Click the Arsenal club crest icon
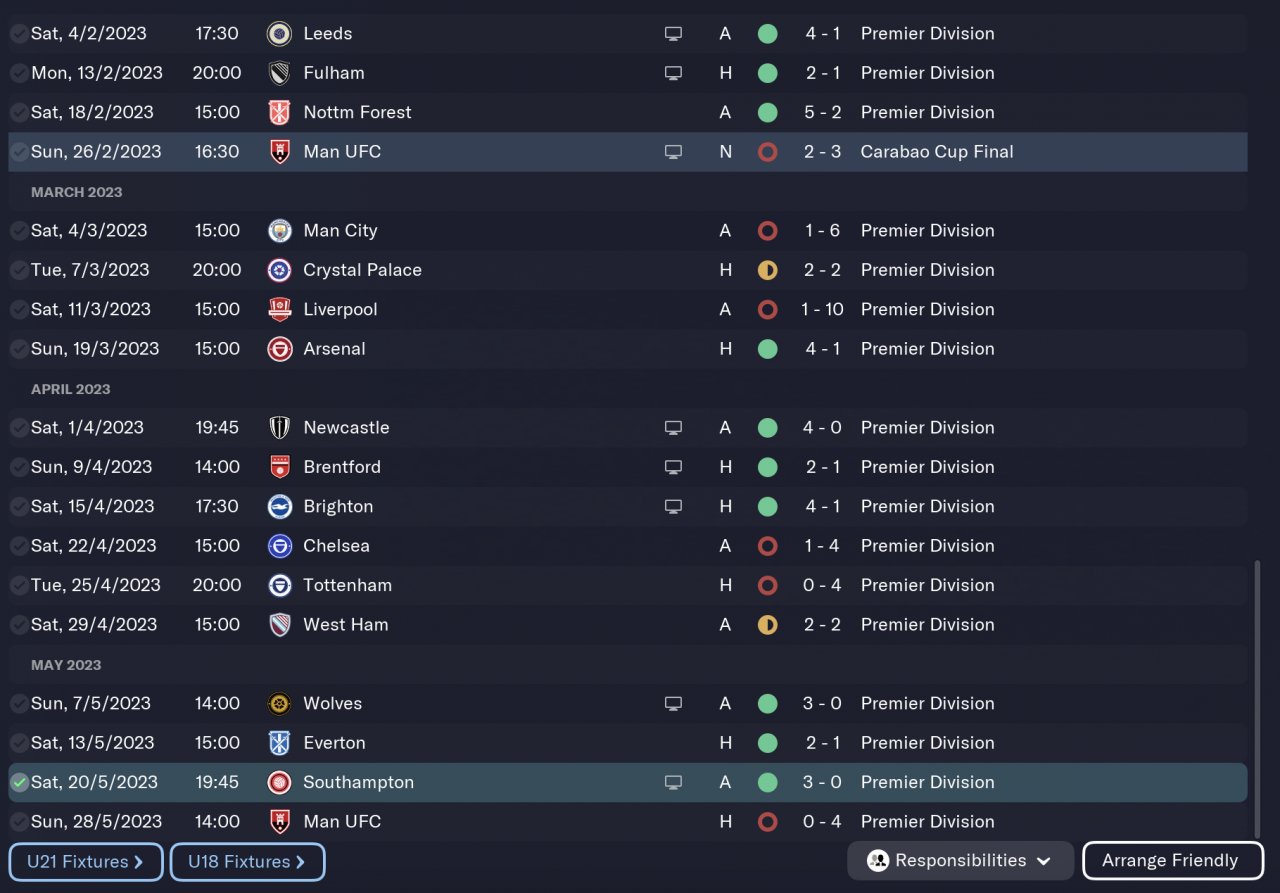The width and height of the screenshot is (1280, 893). click(x=279, y=349)
